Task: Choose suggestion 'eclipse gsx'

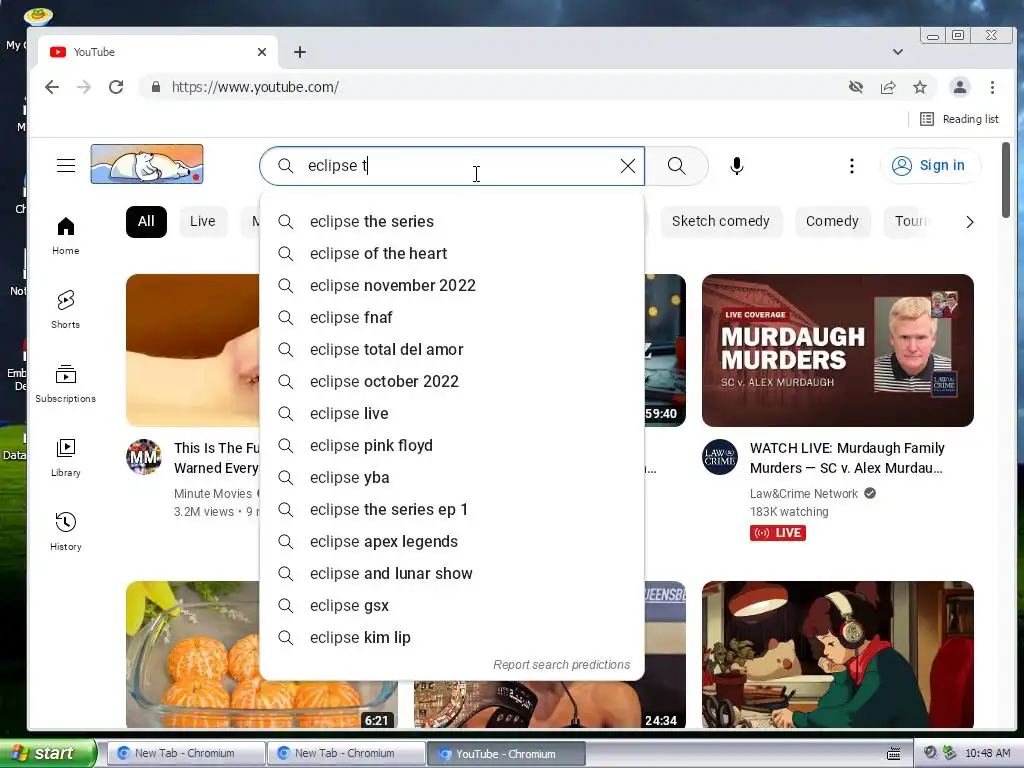Action: [x=452, y=605]
